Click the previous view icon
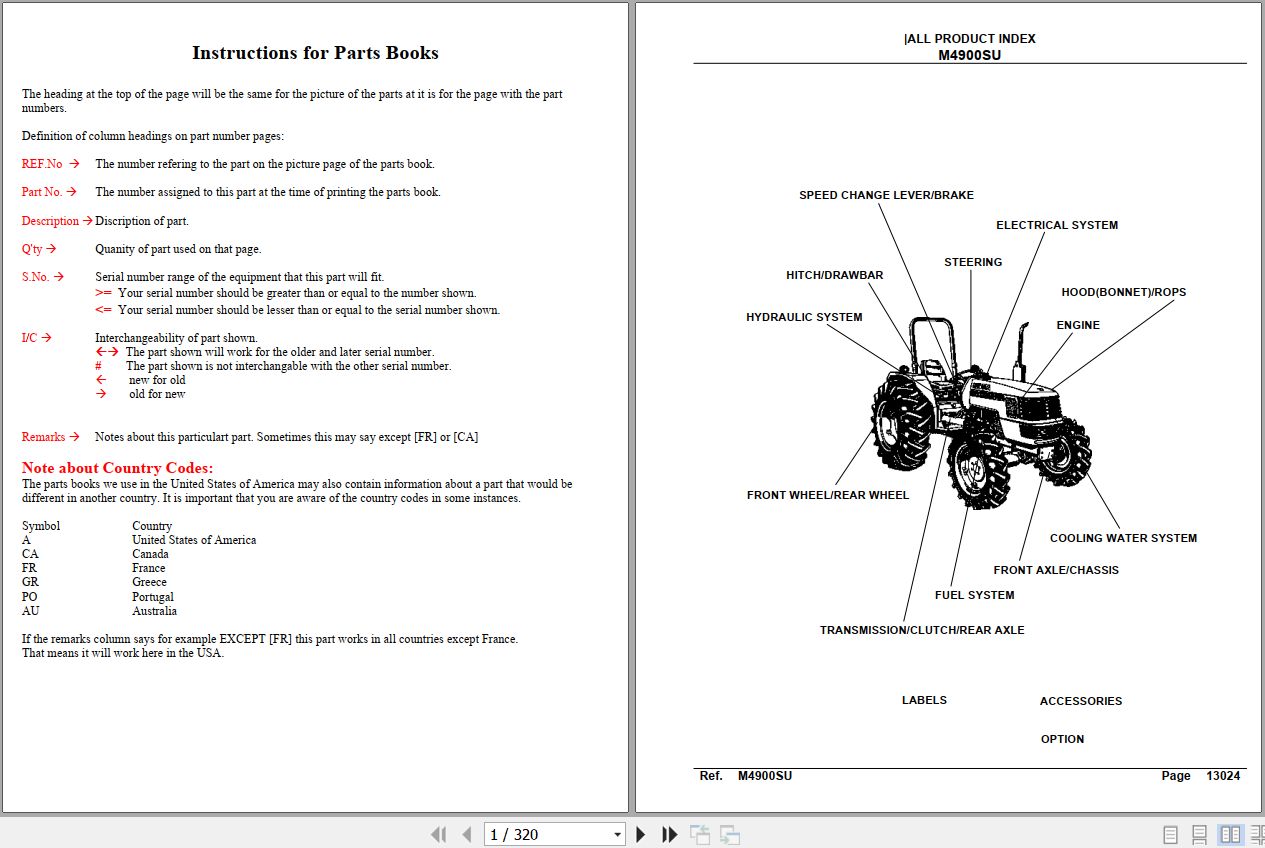1265x848 pixels. pos(700,834)
